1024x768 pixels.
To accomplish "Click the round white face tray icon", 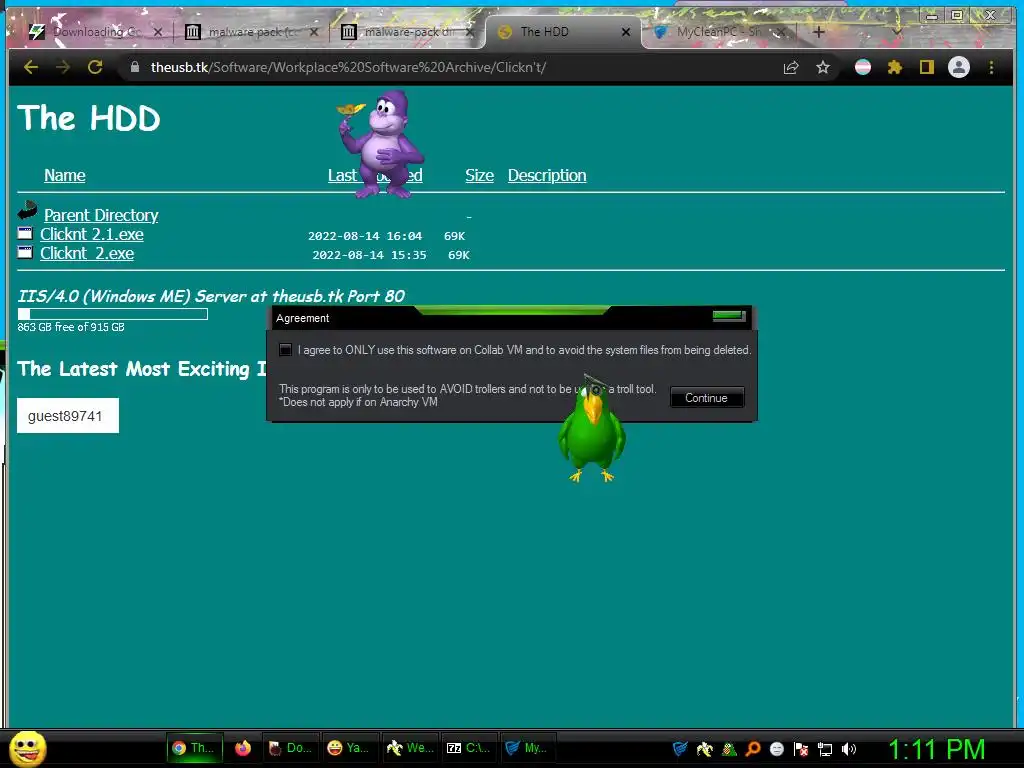I will (x=776, y=749).
